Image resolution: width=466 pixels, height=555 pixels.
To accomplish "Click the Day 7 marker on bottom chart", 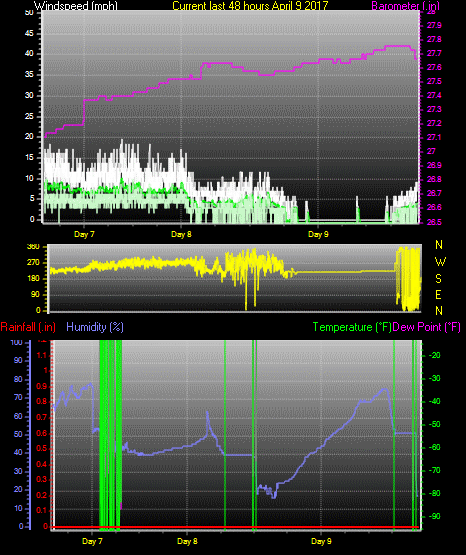I will coord(92,541).
